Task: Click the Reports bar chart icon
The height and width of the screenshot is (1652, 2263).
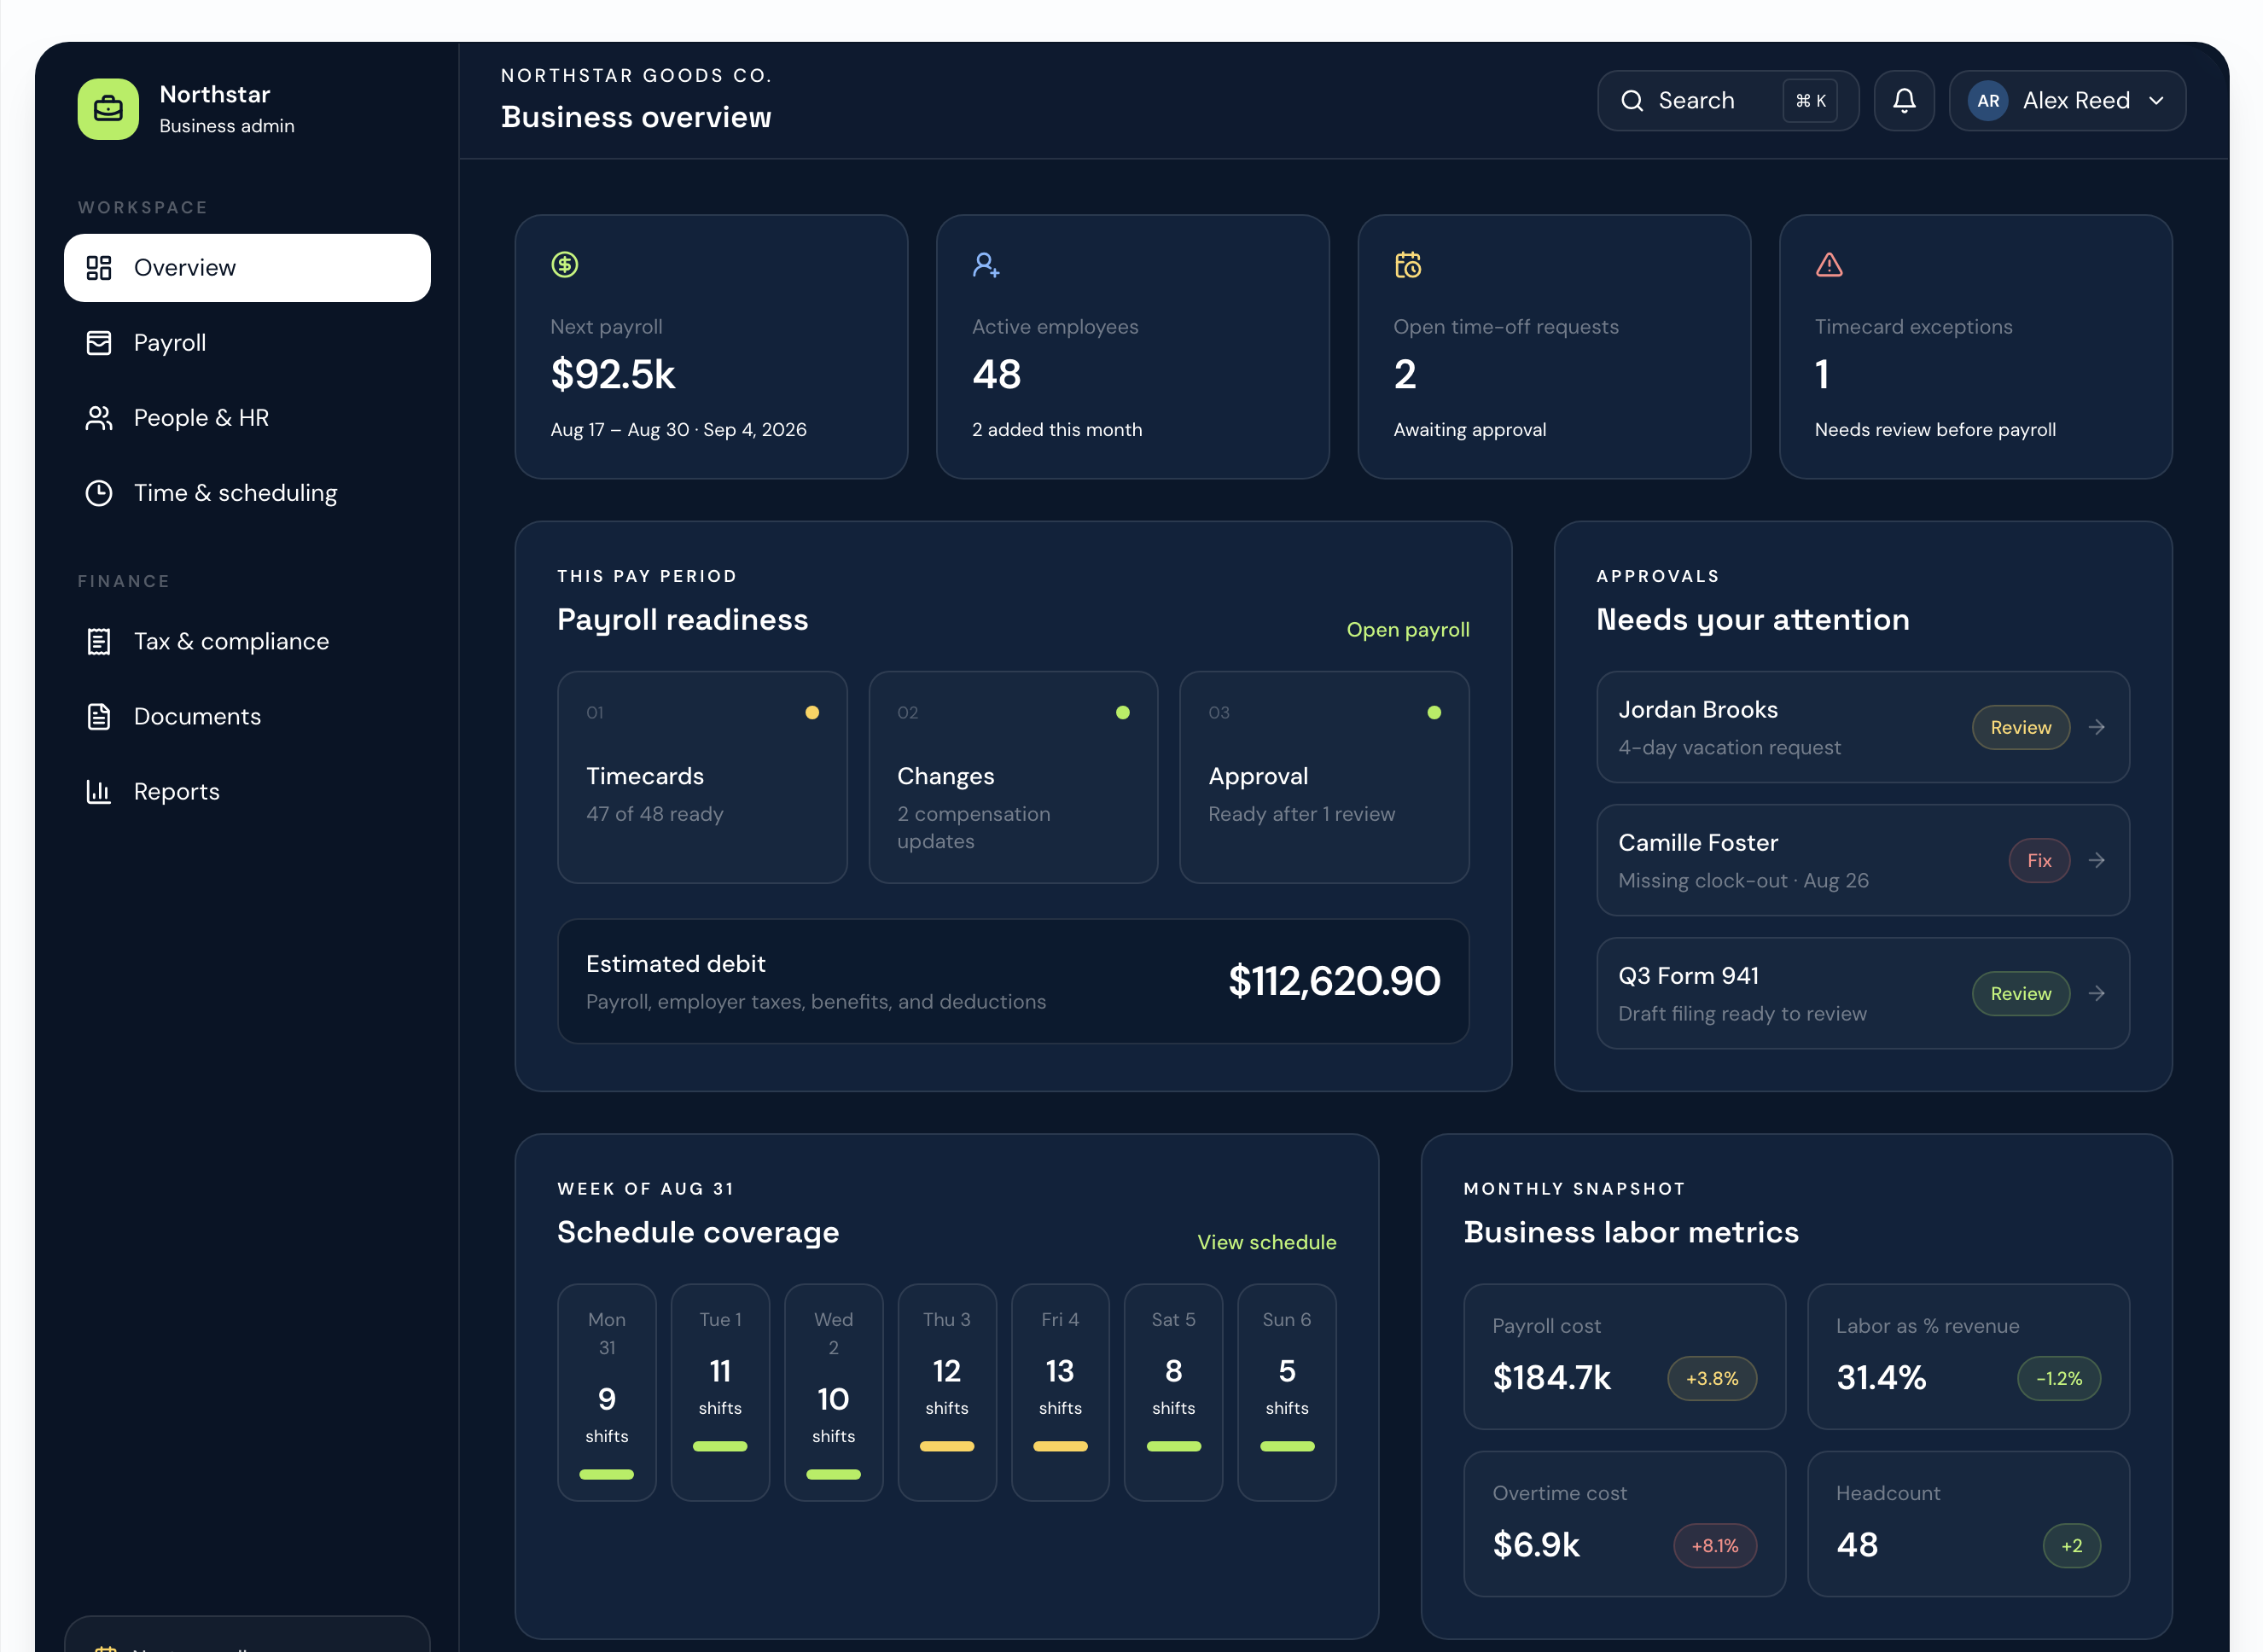Action: [x=99, y=792]
